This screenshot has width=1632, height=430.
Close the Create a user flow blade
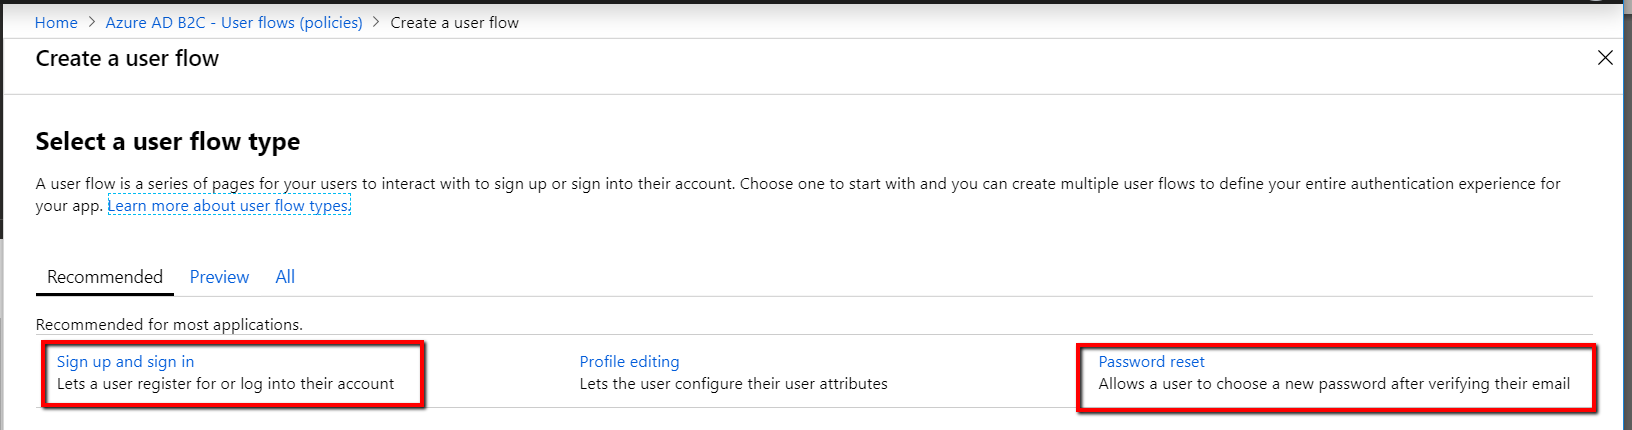(1605, 58)
